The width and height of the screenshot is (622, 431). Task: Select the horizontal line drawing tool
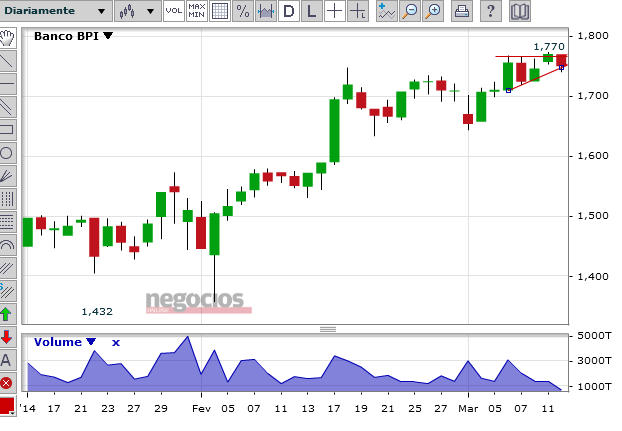pos(7,84)
